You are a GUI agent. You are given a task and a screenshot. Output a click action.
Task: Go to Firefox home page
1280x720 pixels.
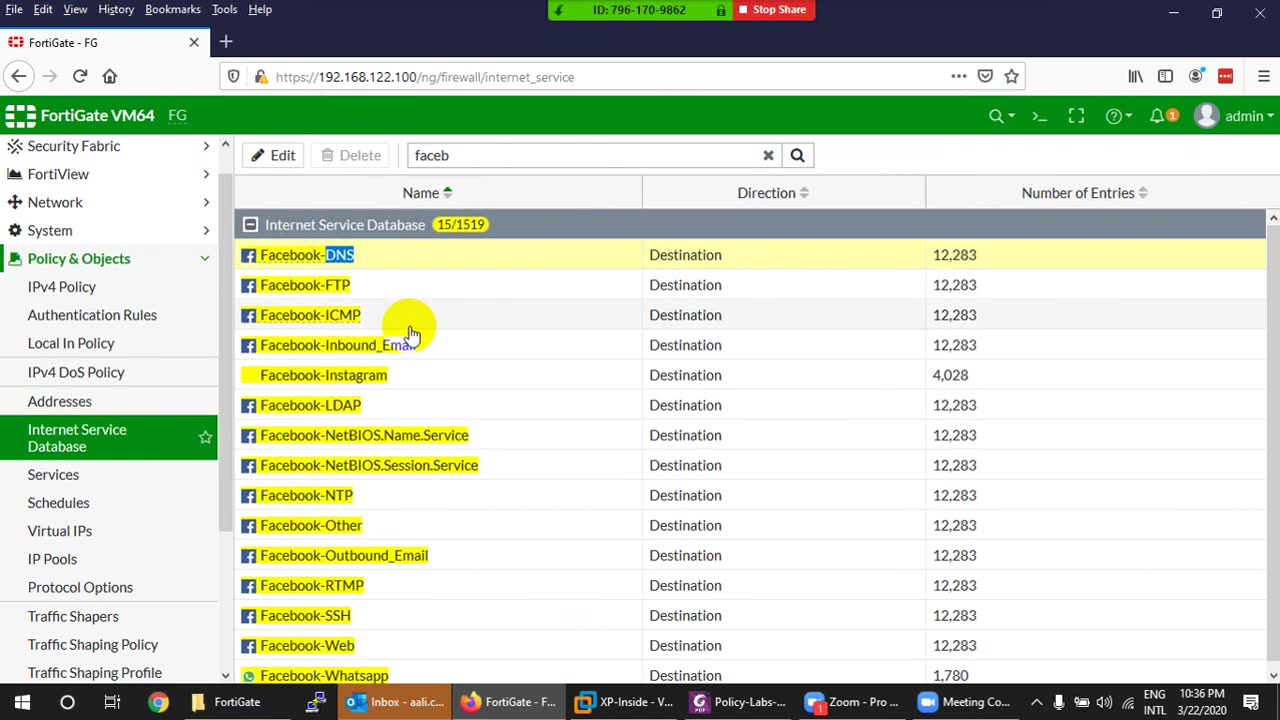[x=110, y=76]
